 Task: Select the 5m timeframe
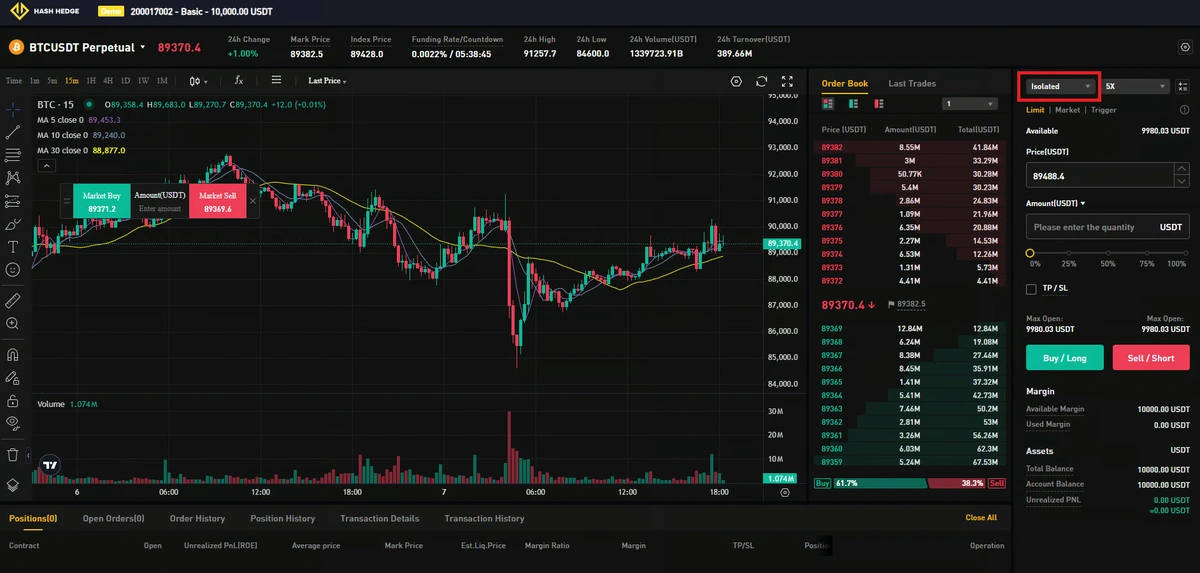[52, 81]
